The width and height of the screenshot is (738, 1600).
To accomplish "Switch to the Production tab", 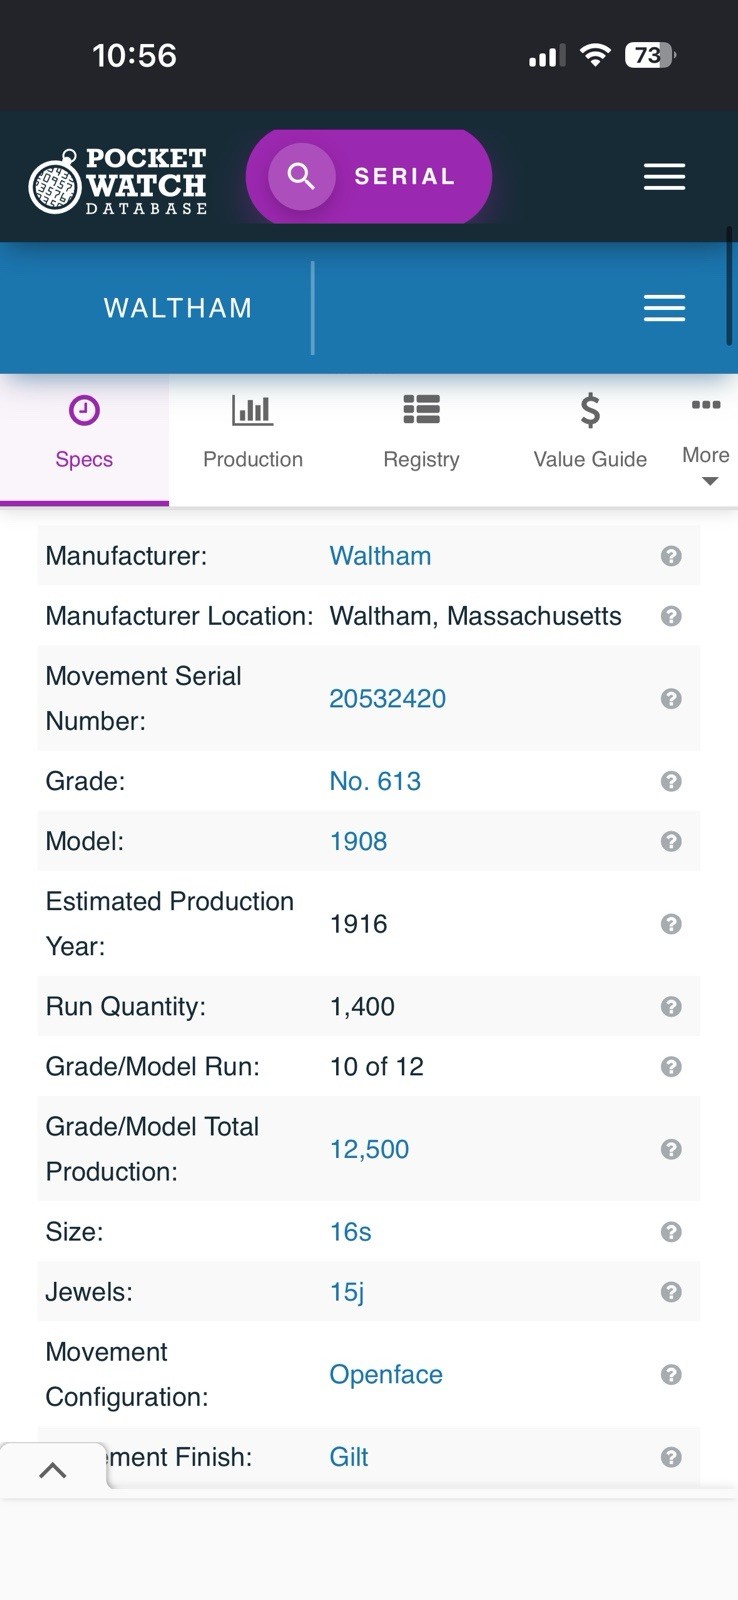I will tap(253, 439).
